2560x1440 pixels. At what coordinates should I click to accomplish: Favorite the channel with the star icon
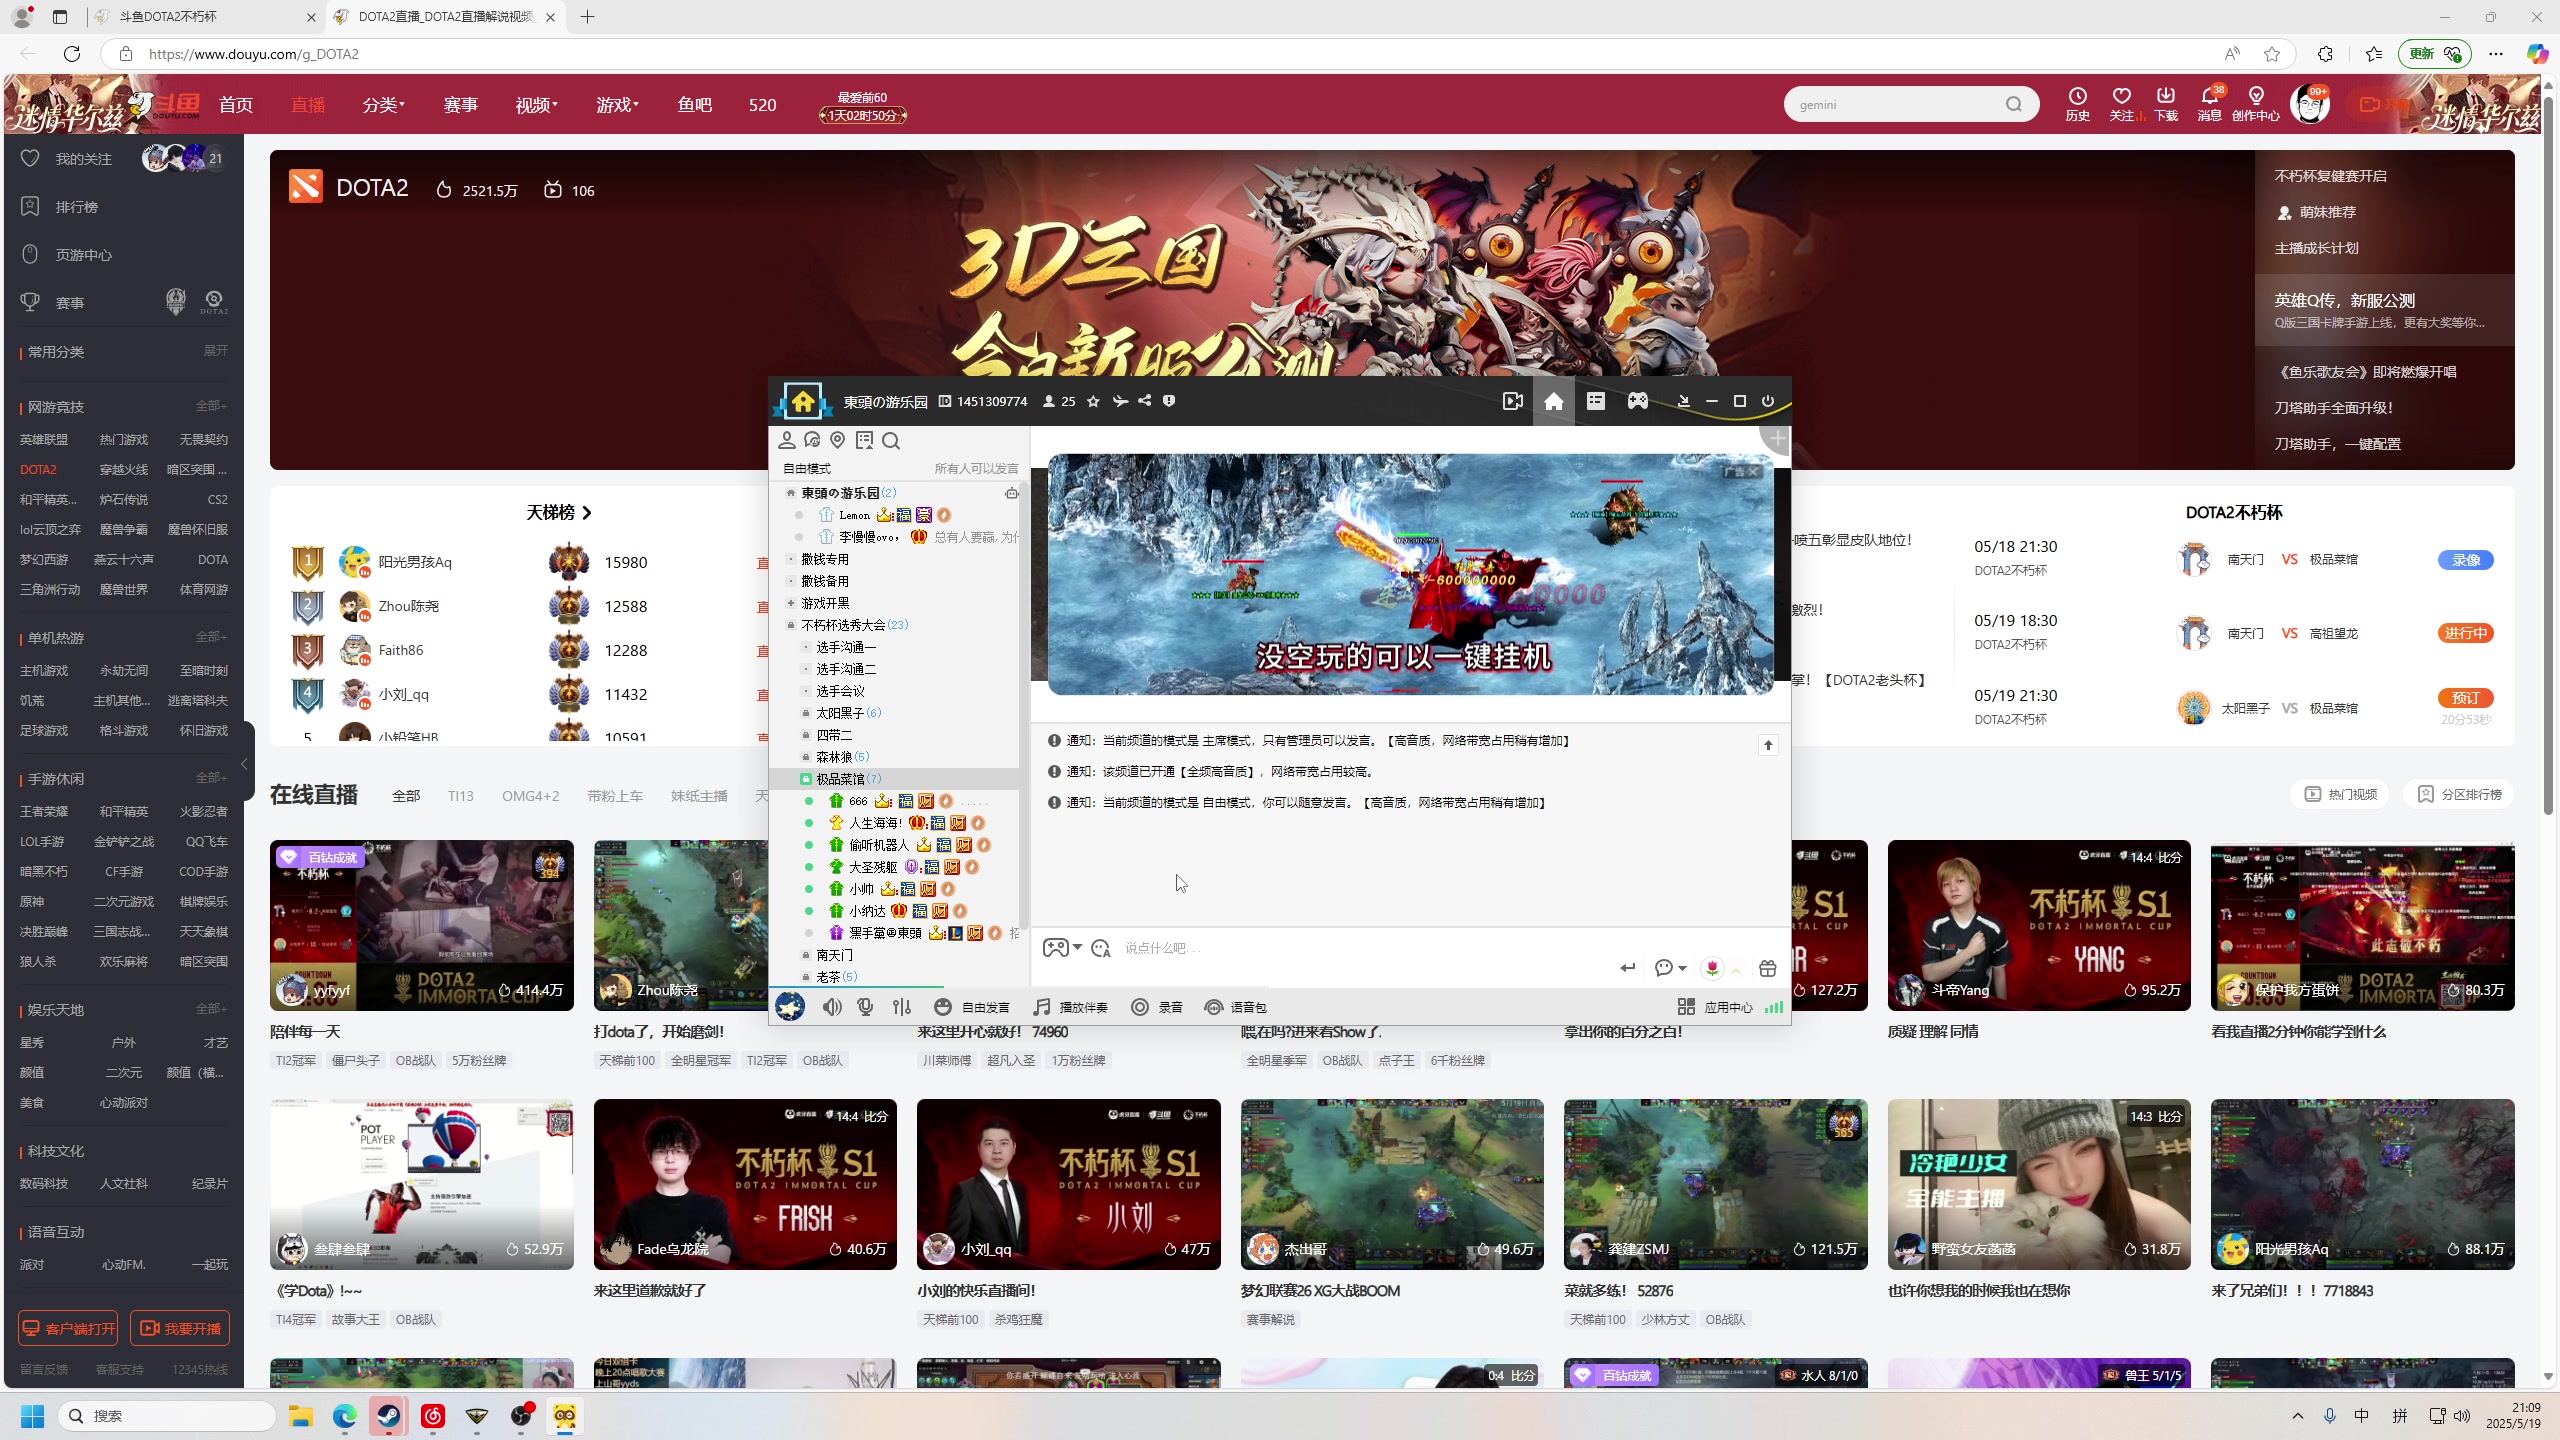click(x=1093, y=401)
